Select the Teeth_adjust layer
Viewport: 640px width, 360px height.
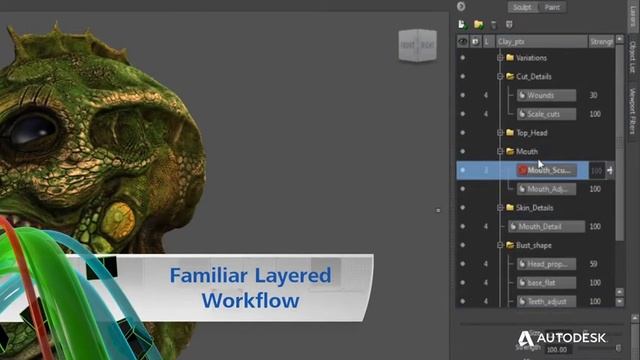click(x=546, y=302)
